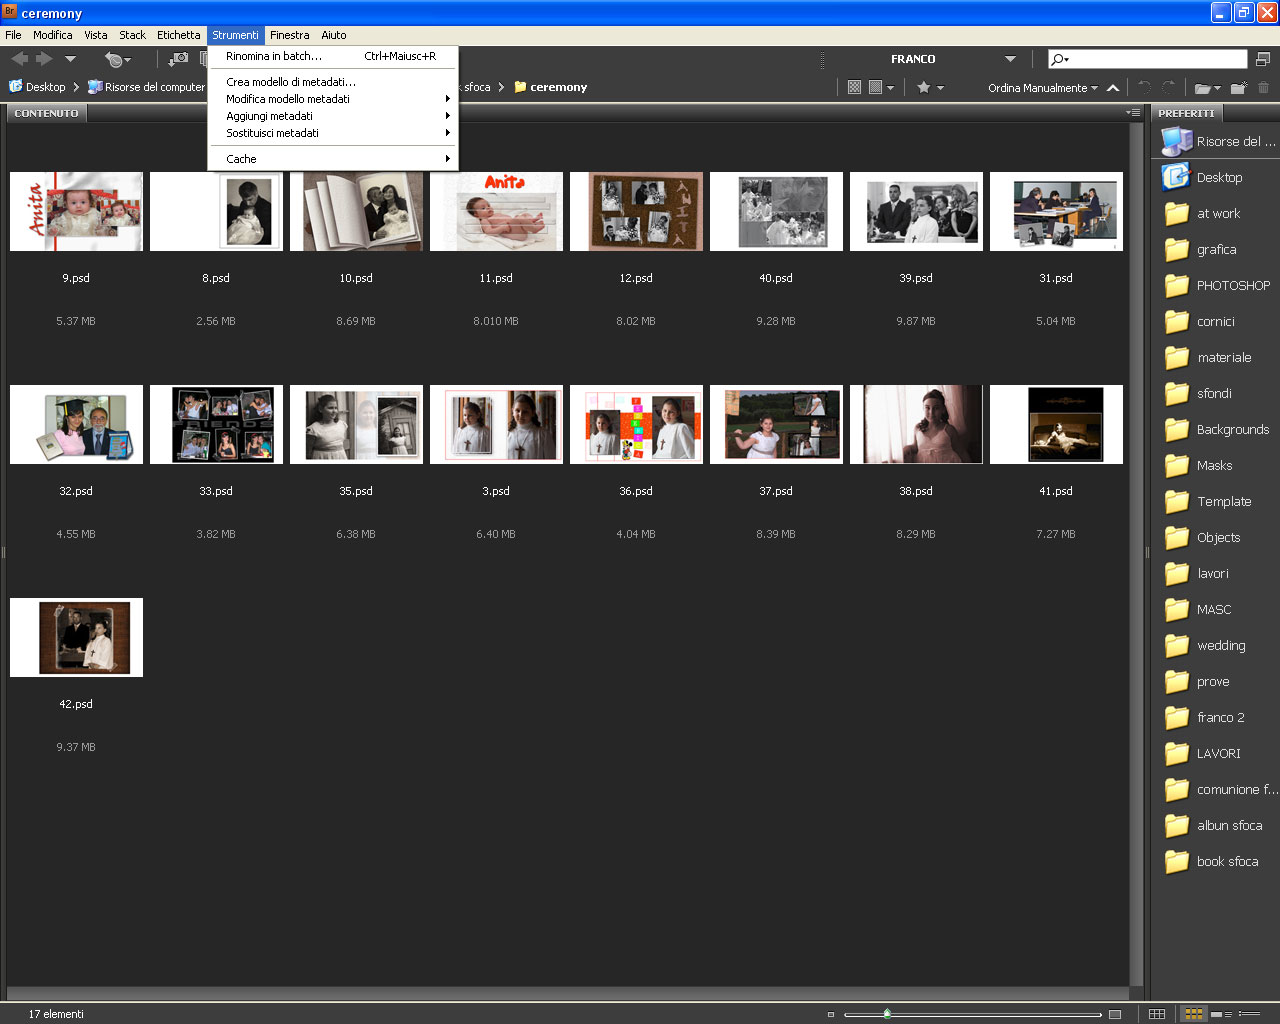Switch to view content as details
Screen dimensions: 1280x1024
(1221, 1014)
